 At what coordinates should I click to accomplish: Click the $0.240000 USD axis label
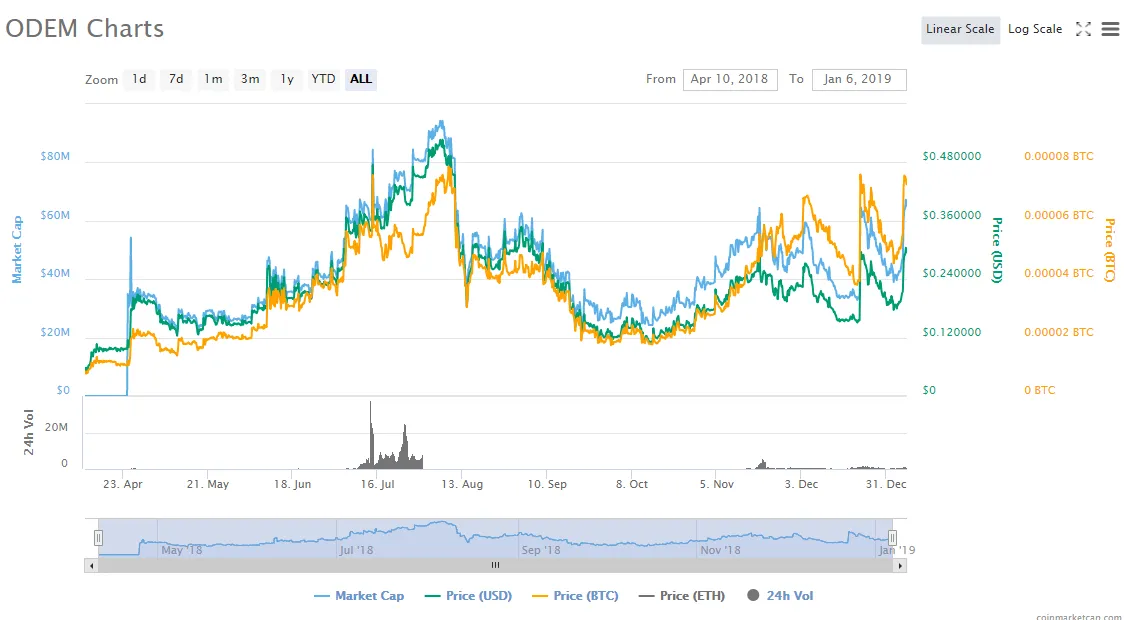click(x=952, y=274)
